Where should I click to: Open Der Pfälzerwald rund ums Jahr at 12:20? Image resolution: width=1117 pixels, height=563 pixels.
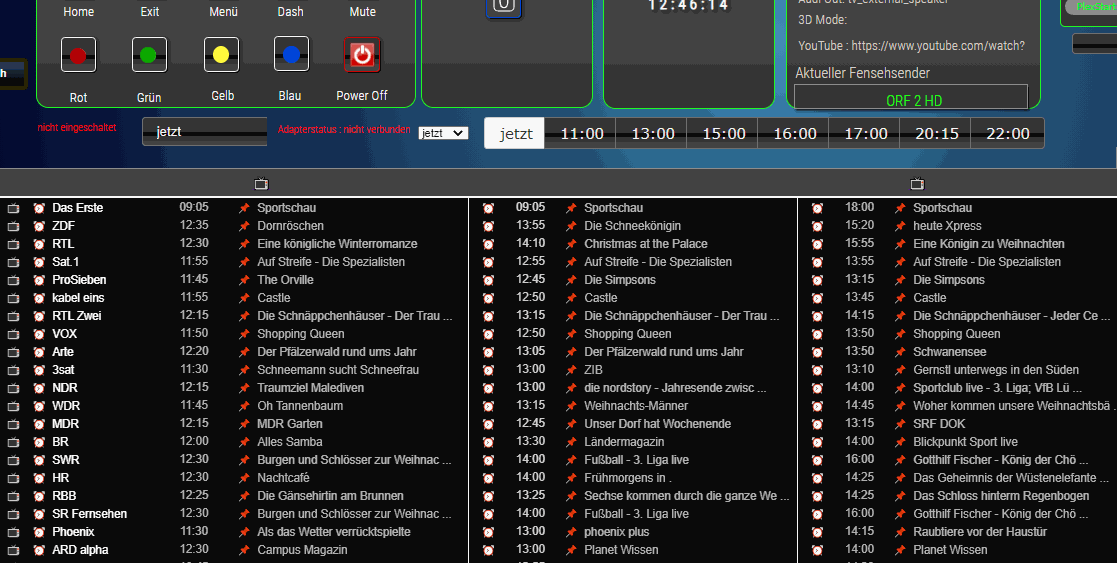[337, 351]
